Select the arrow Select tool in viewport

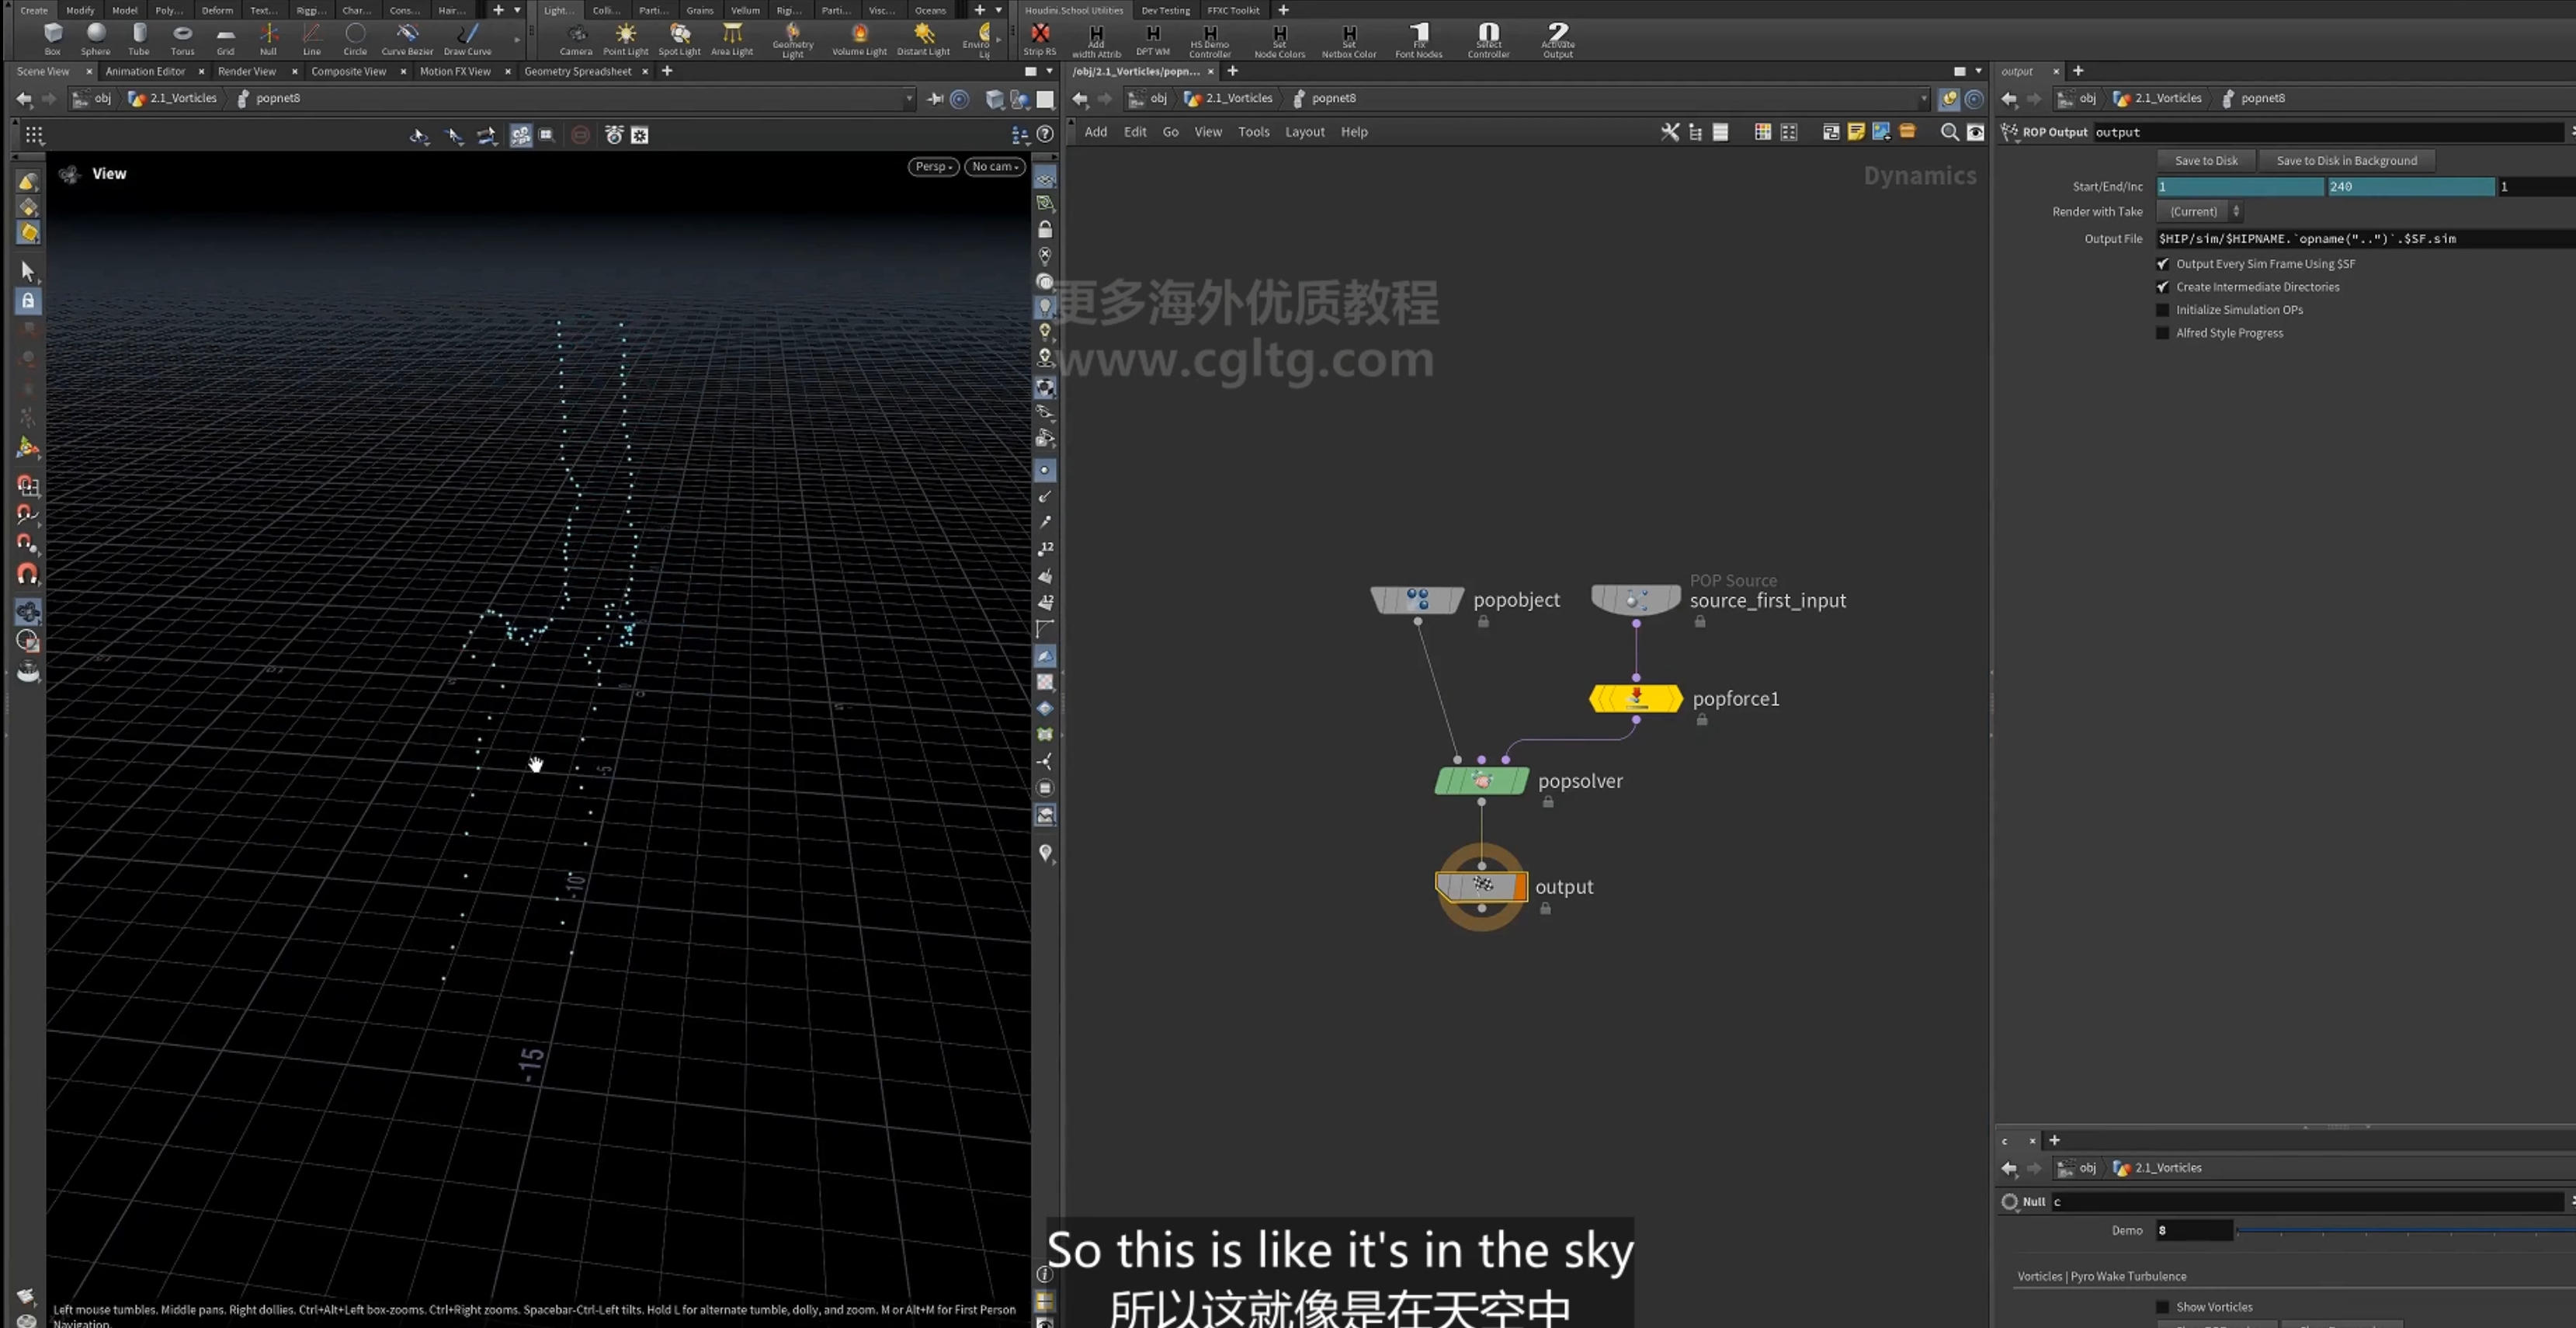tap(28, 271)
